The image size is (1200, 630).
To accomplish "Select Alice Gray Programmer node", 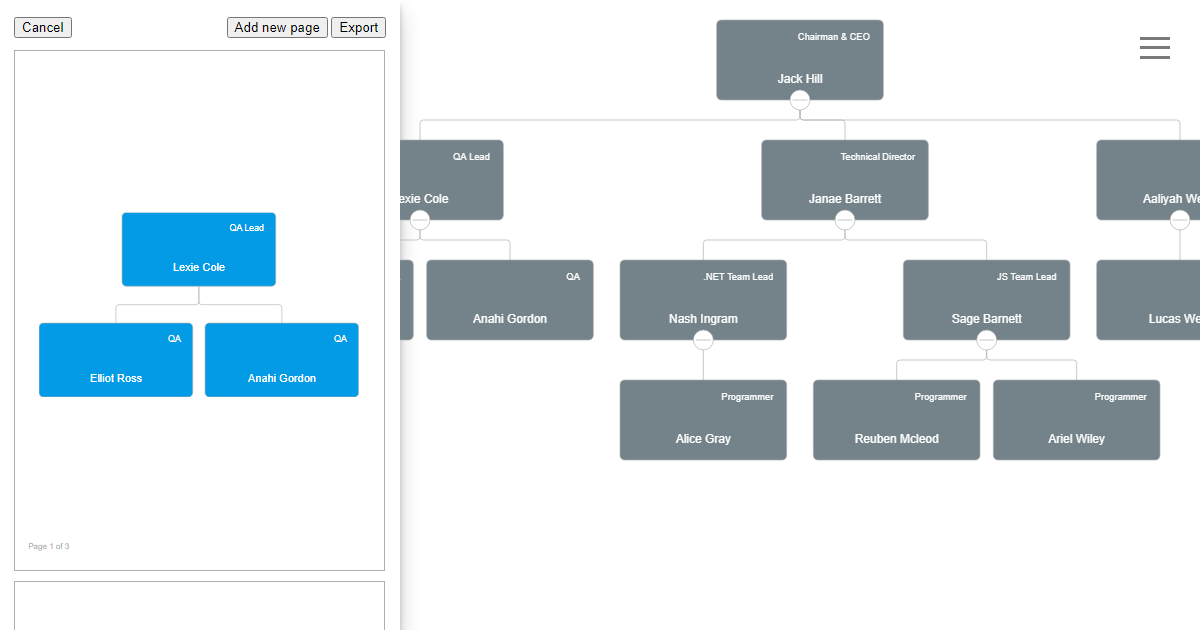I will [703, 420].
